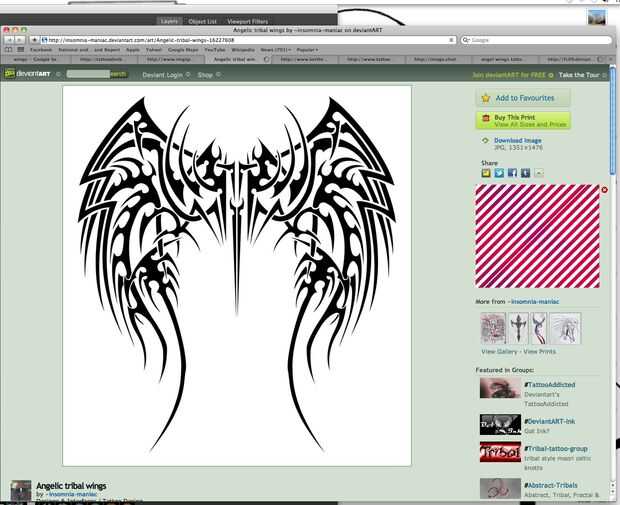Viewport: 620px width, 505px height.
Task: Click the artist avatar beside the title
Action: [x=21, y=491]
